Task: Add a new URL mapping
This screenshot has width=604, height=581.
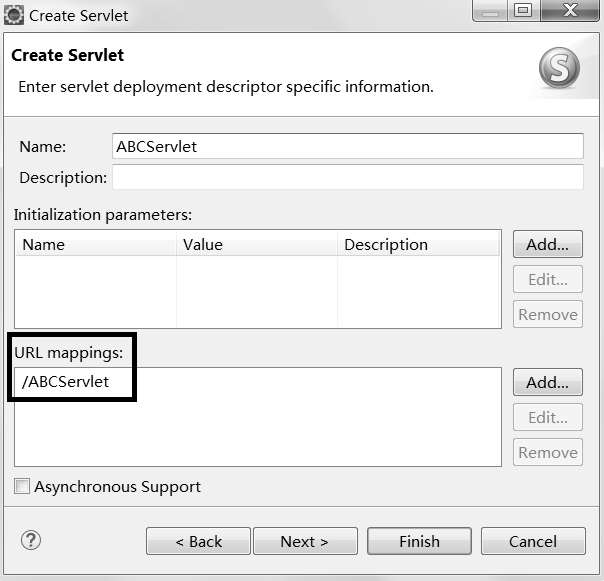Action: coord(547,382)
